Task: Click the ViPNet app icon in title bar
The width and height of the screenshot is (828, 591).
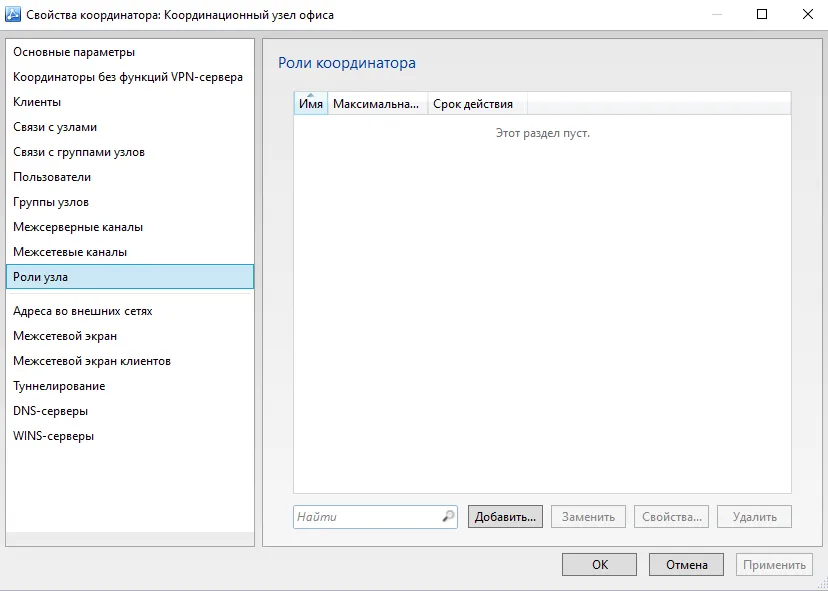Action: [13, 14]
